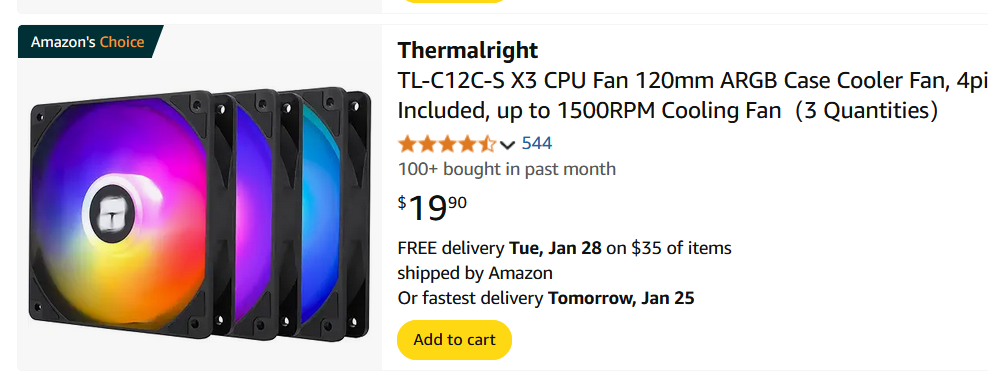Click the partially visible yellow button at top
The width and height of the screenshot is (988, 381).
pyautogui.click(x=454, y=1)
